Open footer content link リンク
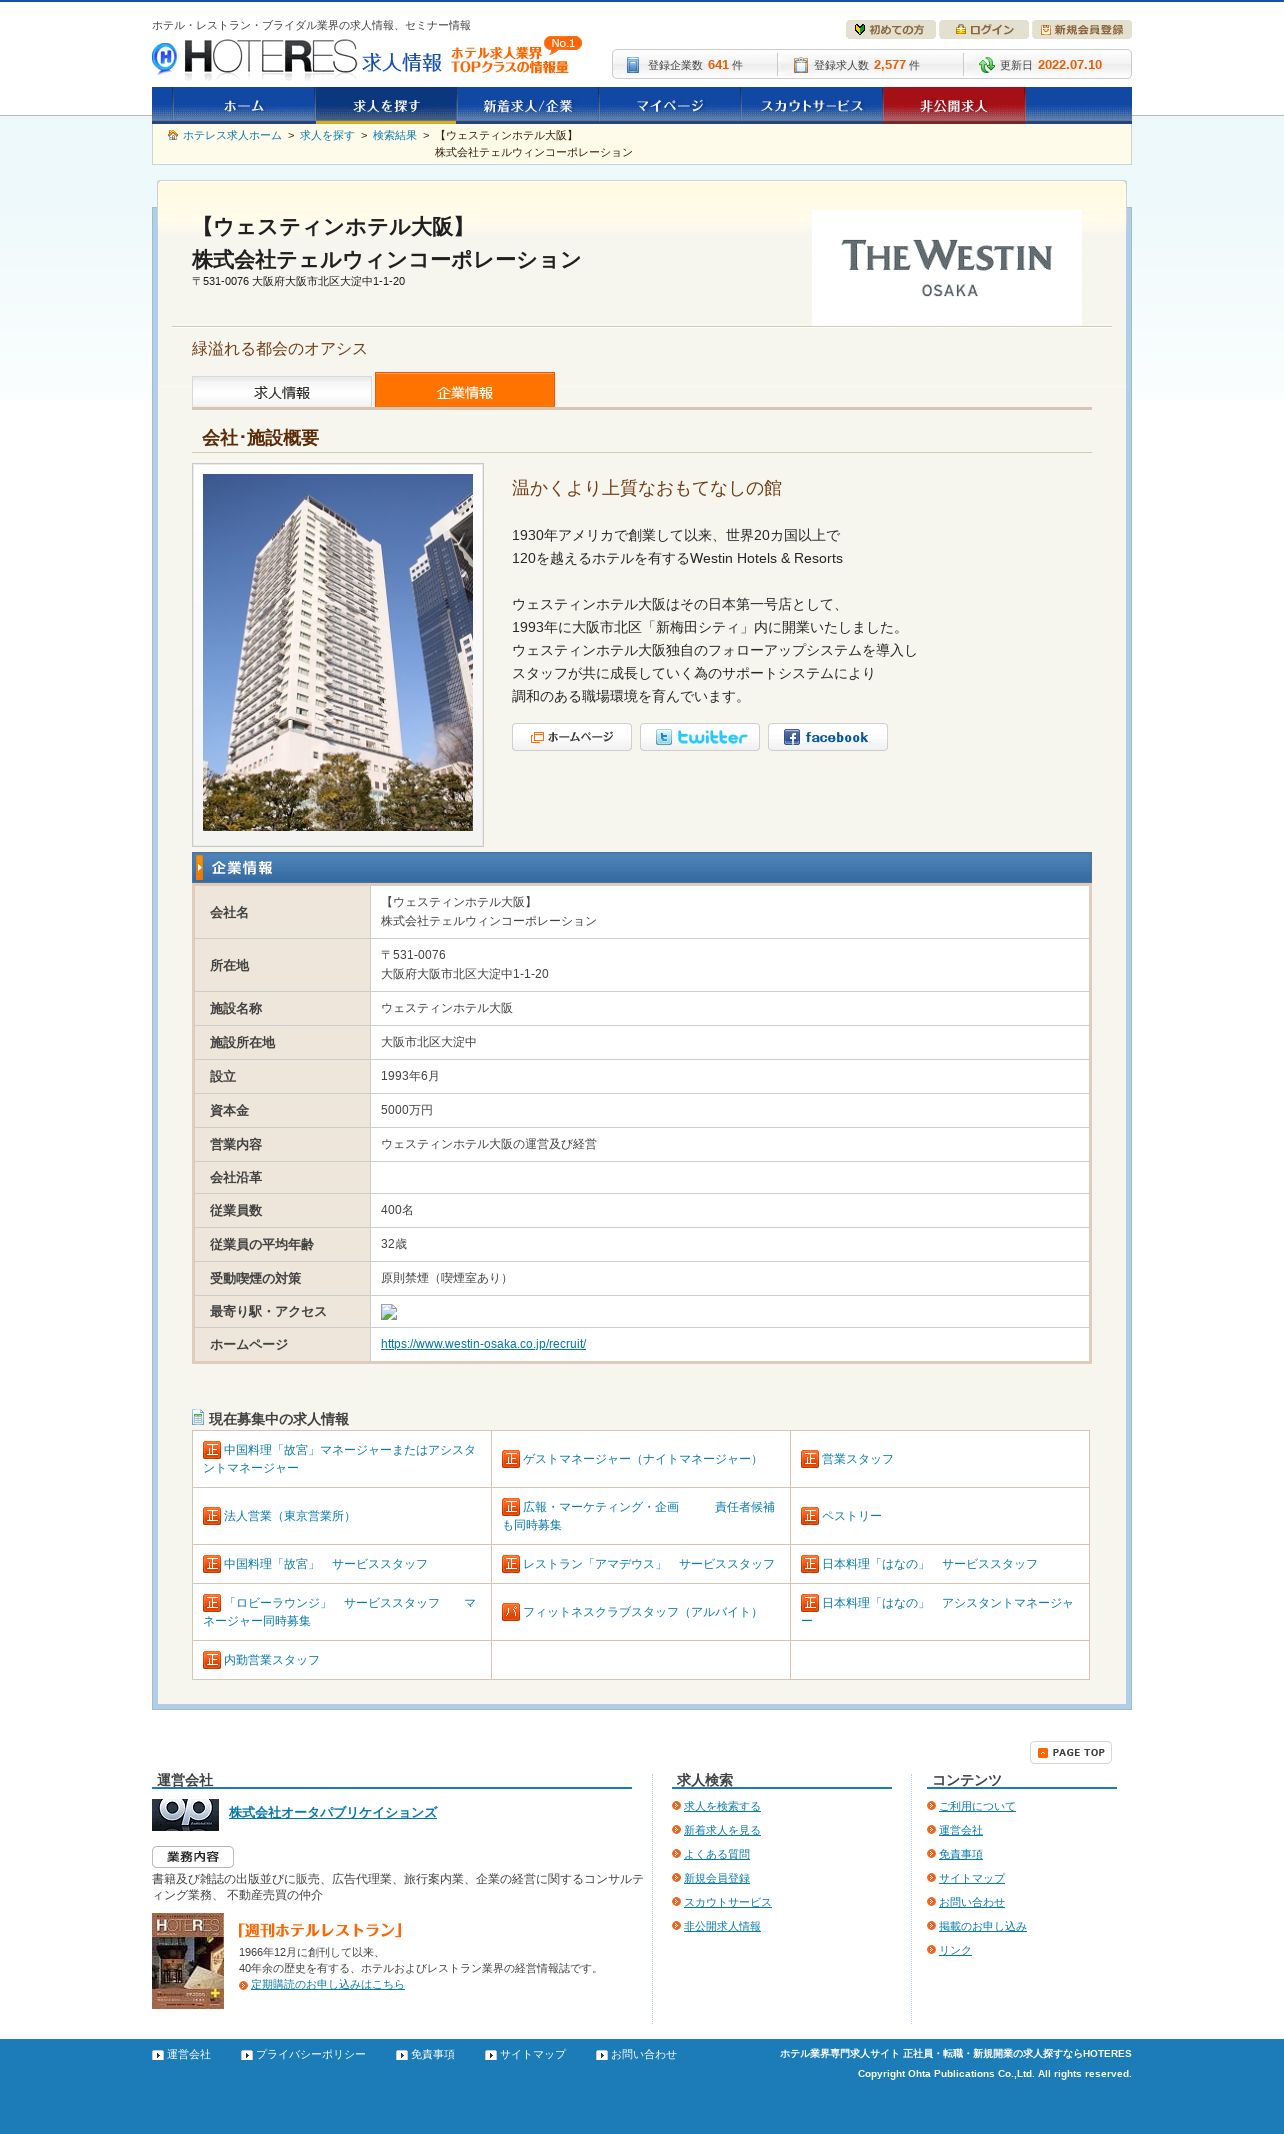 pyautogui.click(x=955, y=1950)
